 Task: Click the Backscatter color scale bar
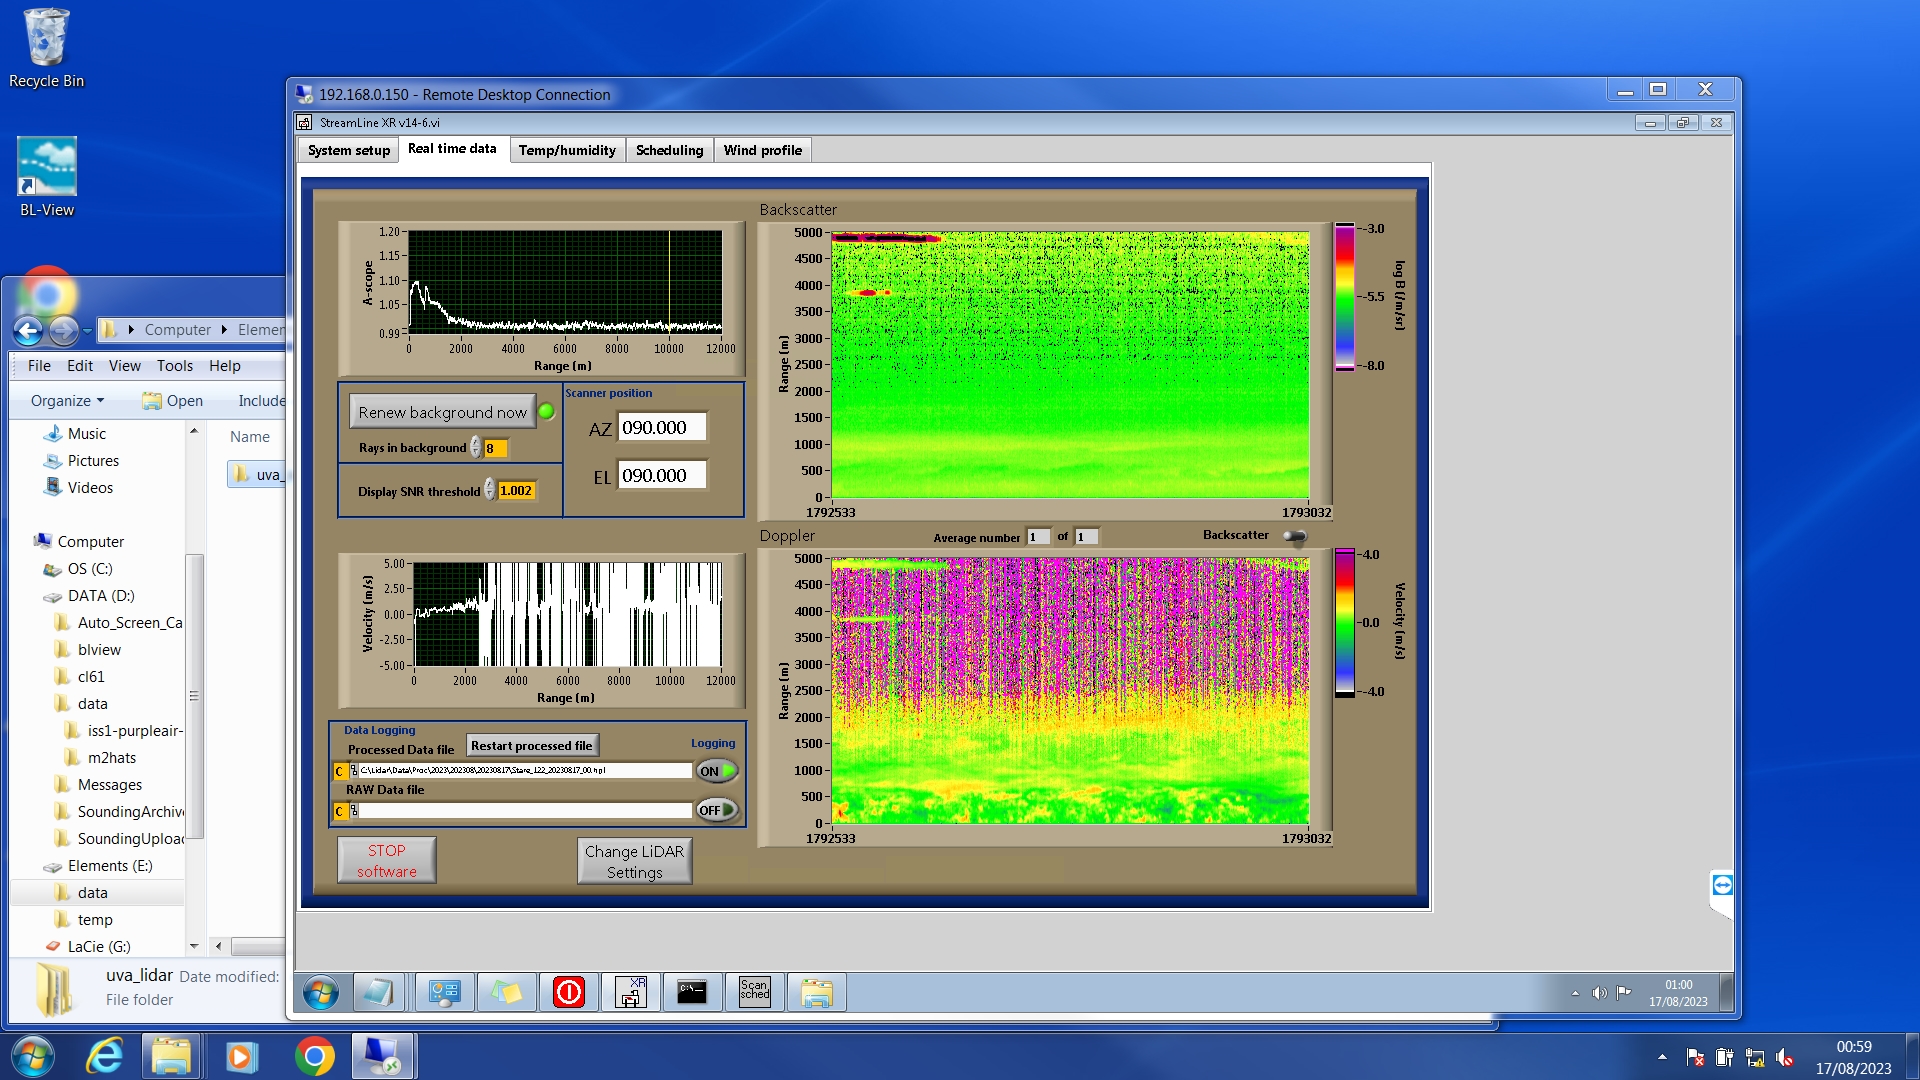coord(1344,297)
